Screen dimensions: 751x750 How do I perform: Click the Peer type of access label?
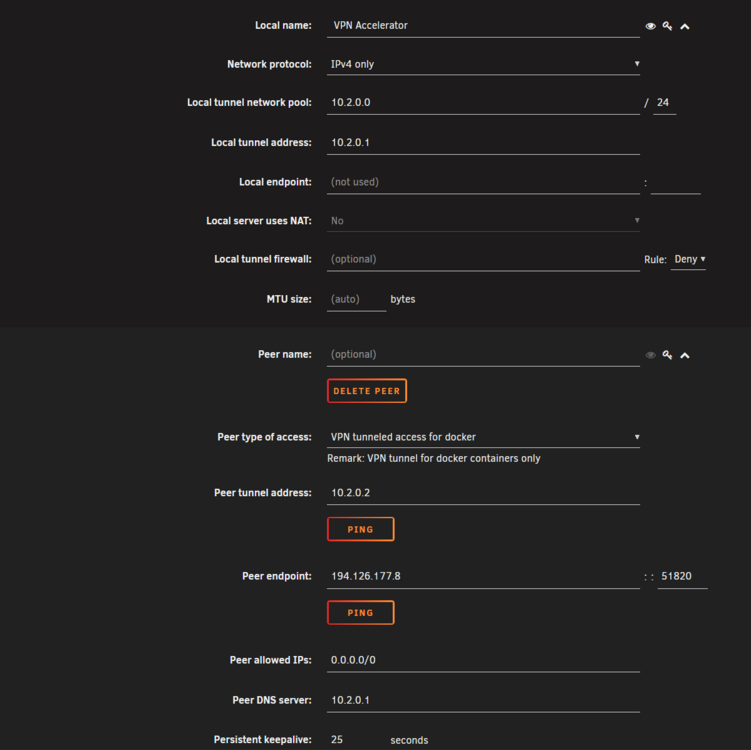[x=264, y=437]
